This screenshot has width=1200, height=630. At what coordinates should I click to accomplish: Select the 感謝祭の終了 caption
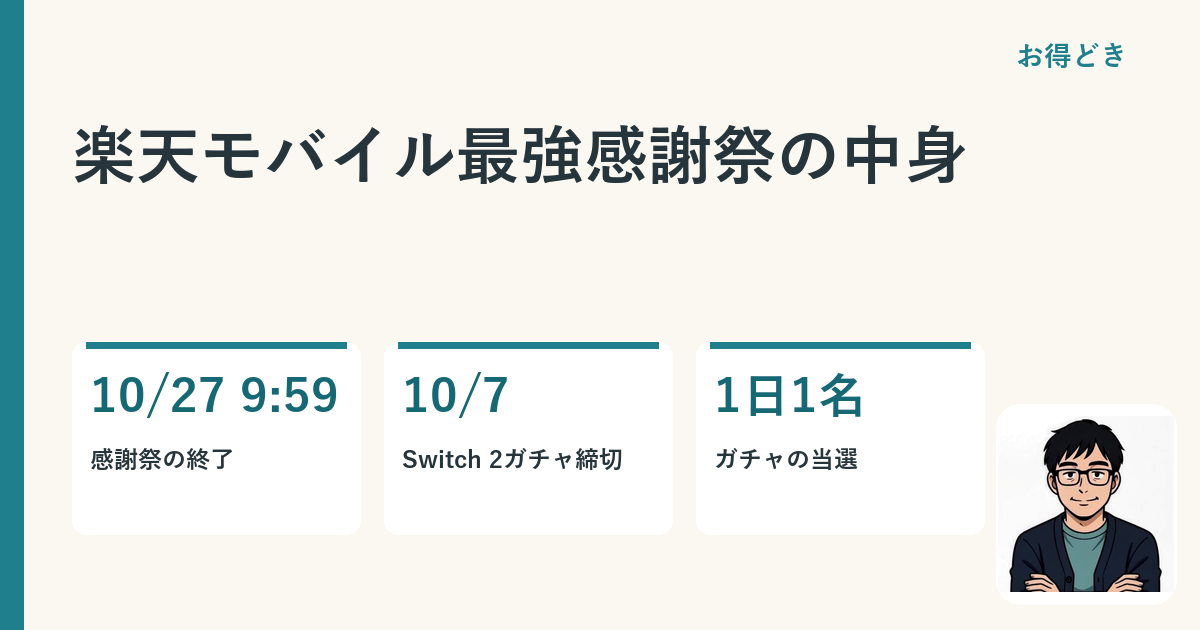pyautogui.click(x=162, y=460)
